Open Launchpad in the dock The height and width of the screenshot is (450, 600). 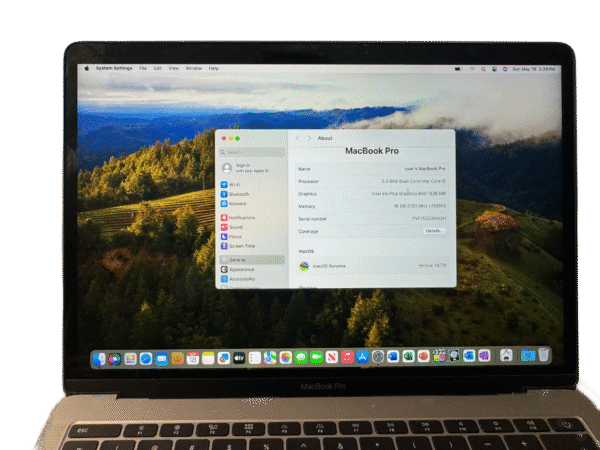tap(130, 359)
